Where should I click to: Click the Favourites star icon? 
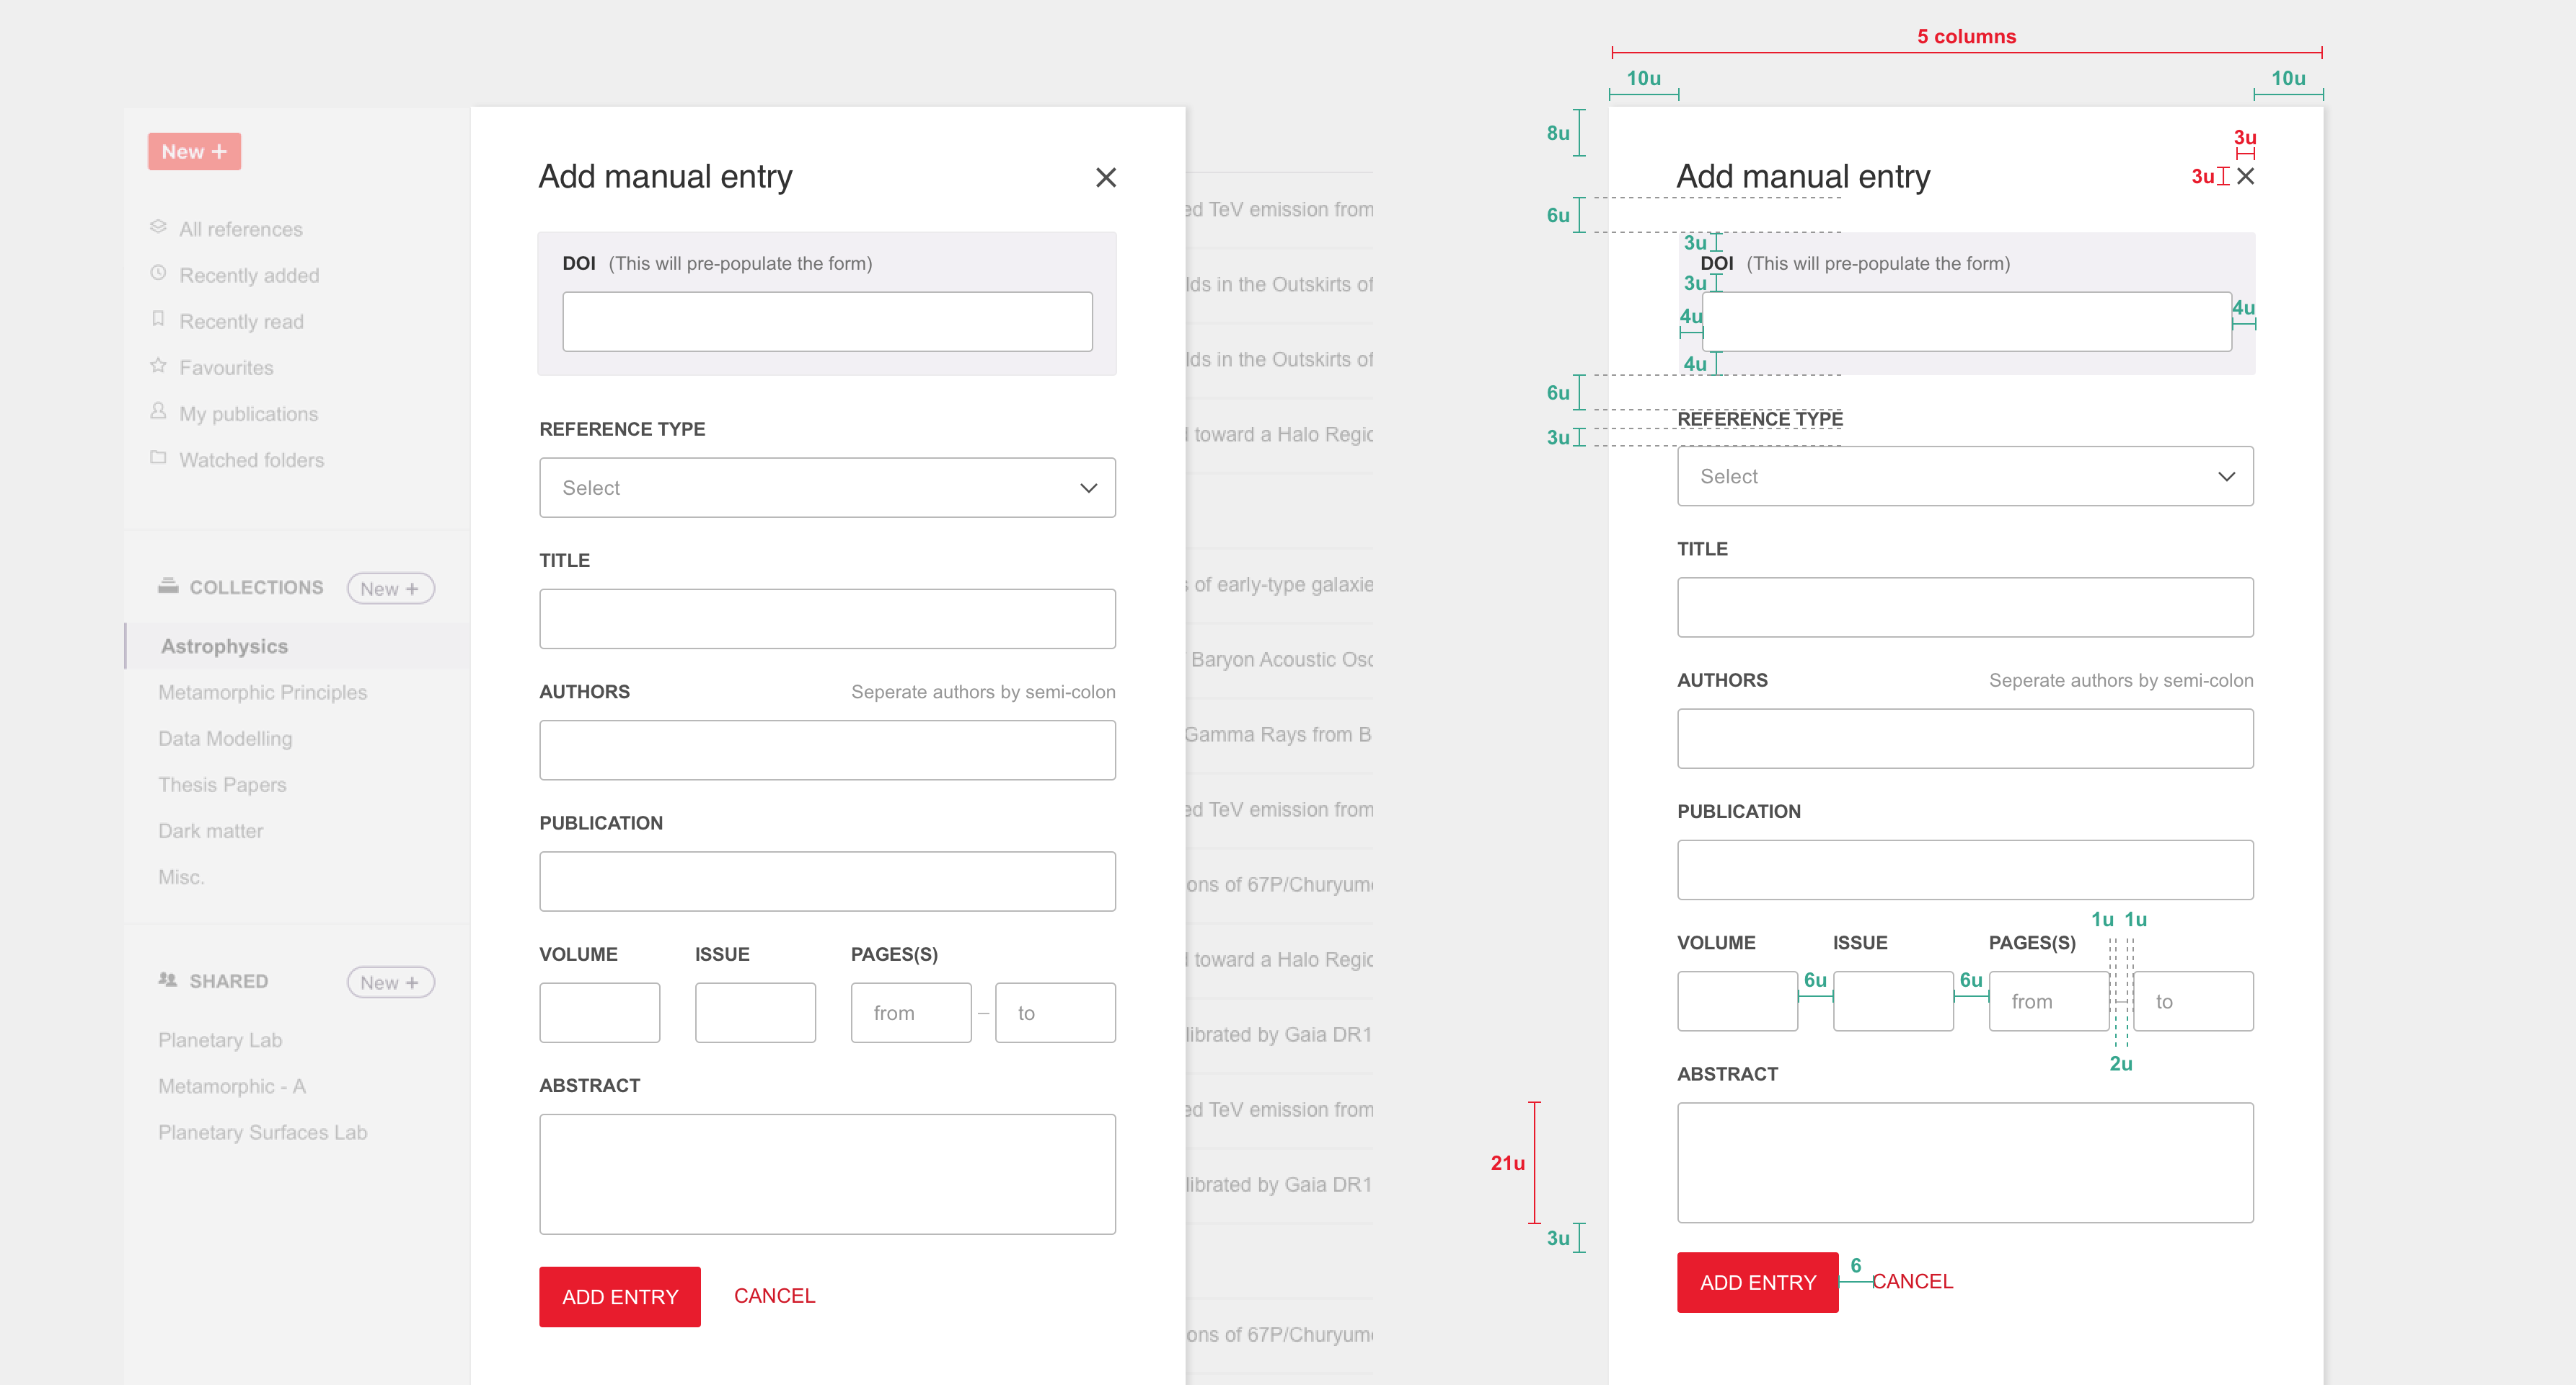pos(158,366)
